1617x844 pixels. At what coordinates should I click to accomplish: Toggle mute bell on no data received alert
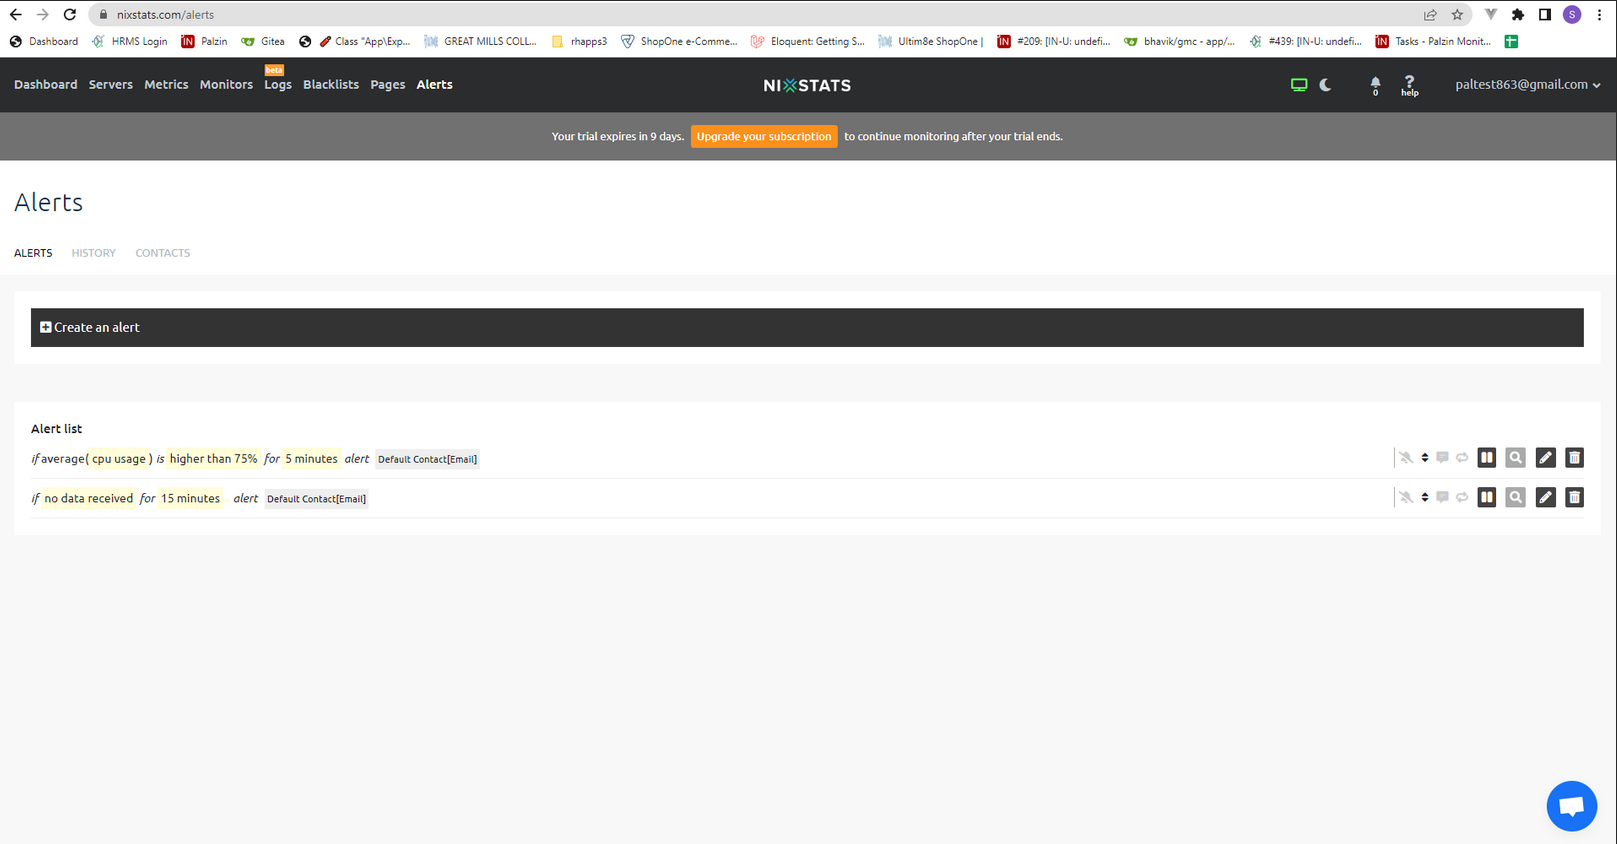click(x=1406, y=497)
